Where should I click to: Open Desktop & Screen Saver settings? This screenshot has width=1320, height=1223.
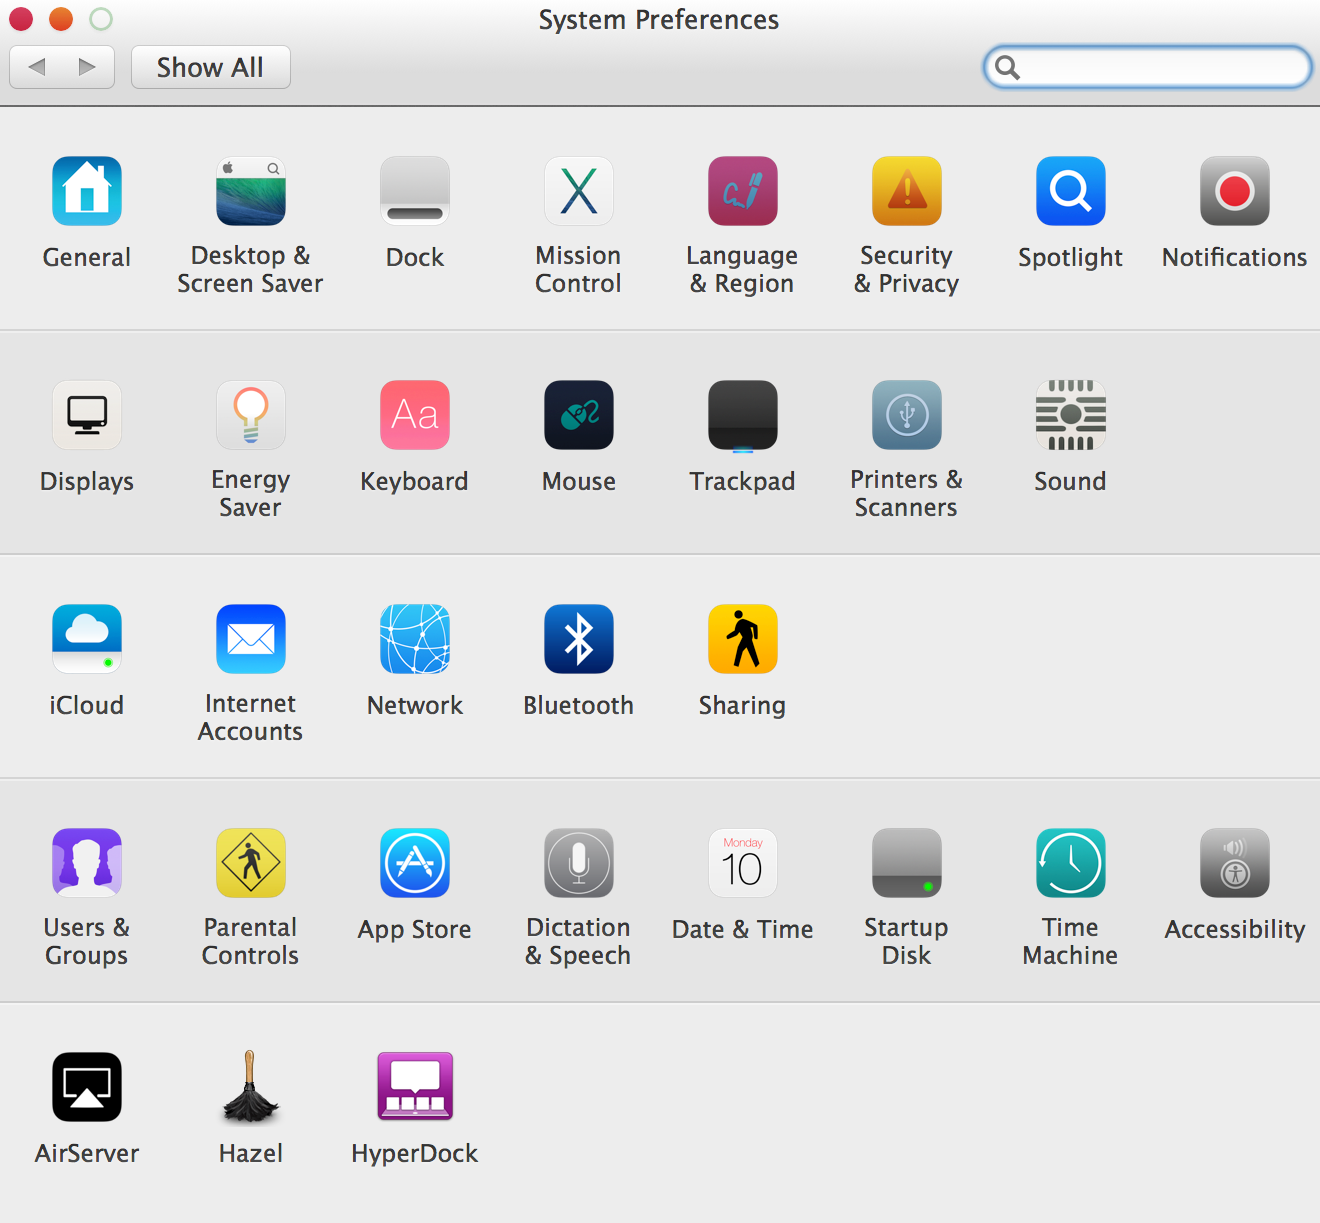click(x=251, y=191)
